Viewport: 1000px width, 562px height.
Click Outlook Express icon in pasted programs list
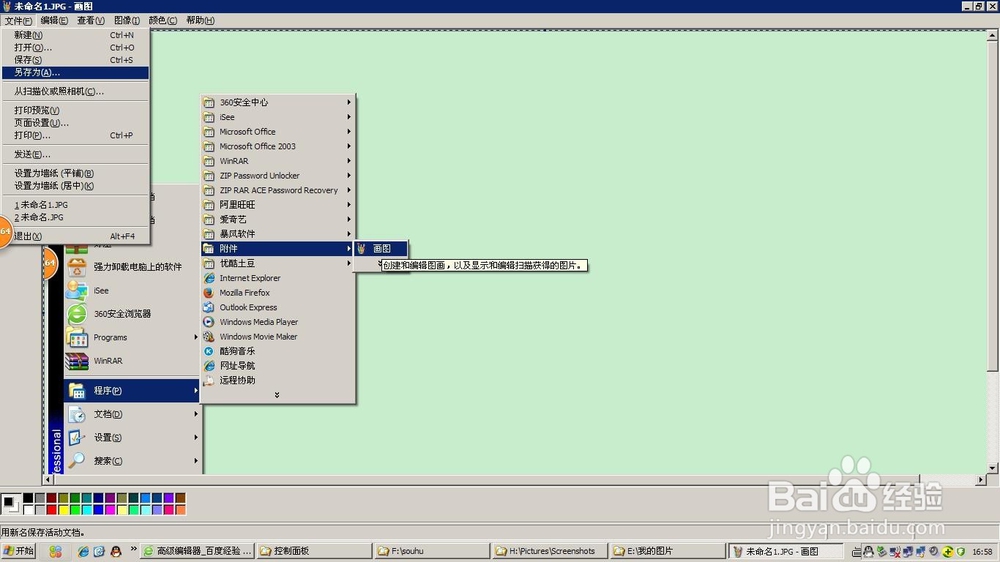click(x=209, y=307)
